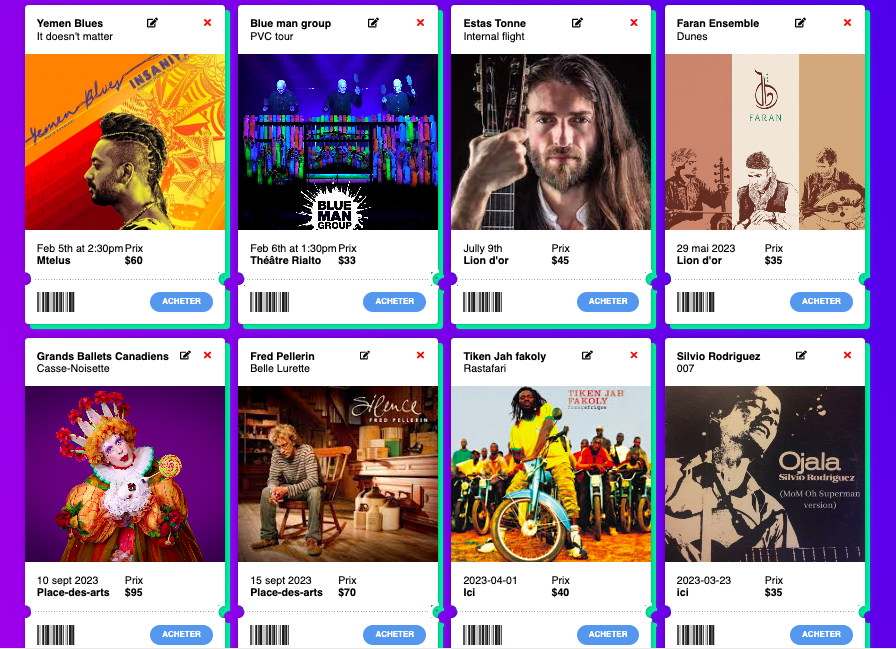Click the Yemen Blues ticket barcode
This screenshot has height=649, width=896.
pos(56,302)
